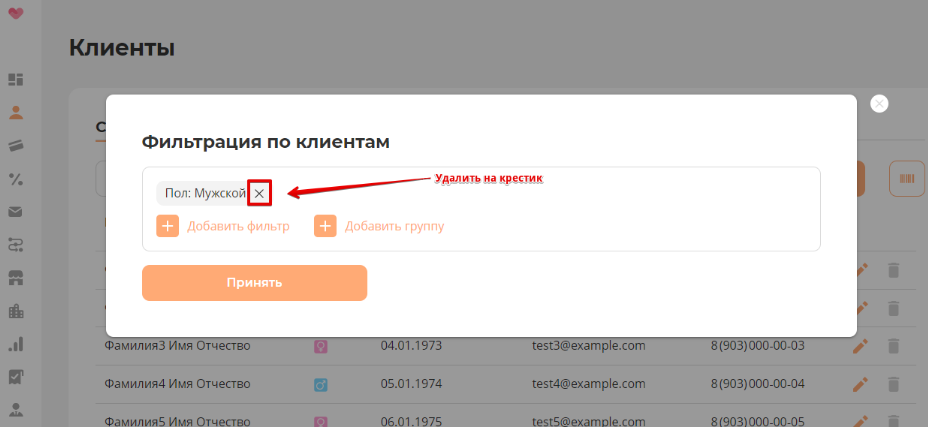This screenshot has height=427, width=928.
Task: Close the client filtering dialog
Action: 879,104
